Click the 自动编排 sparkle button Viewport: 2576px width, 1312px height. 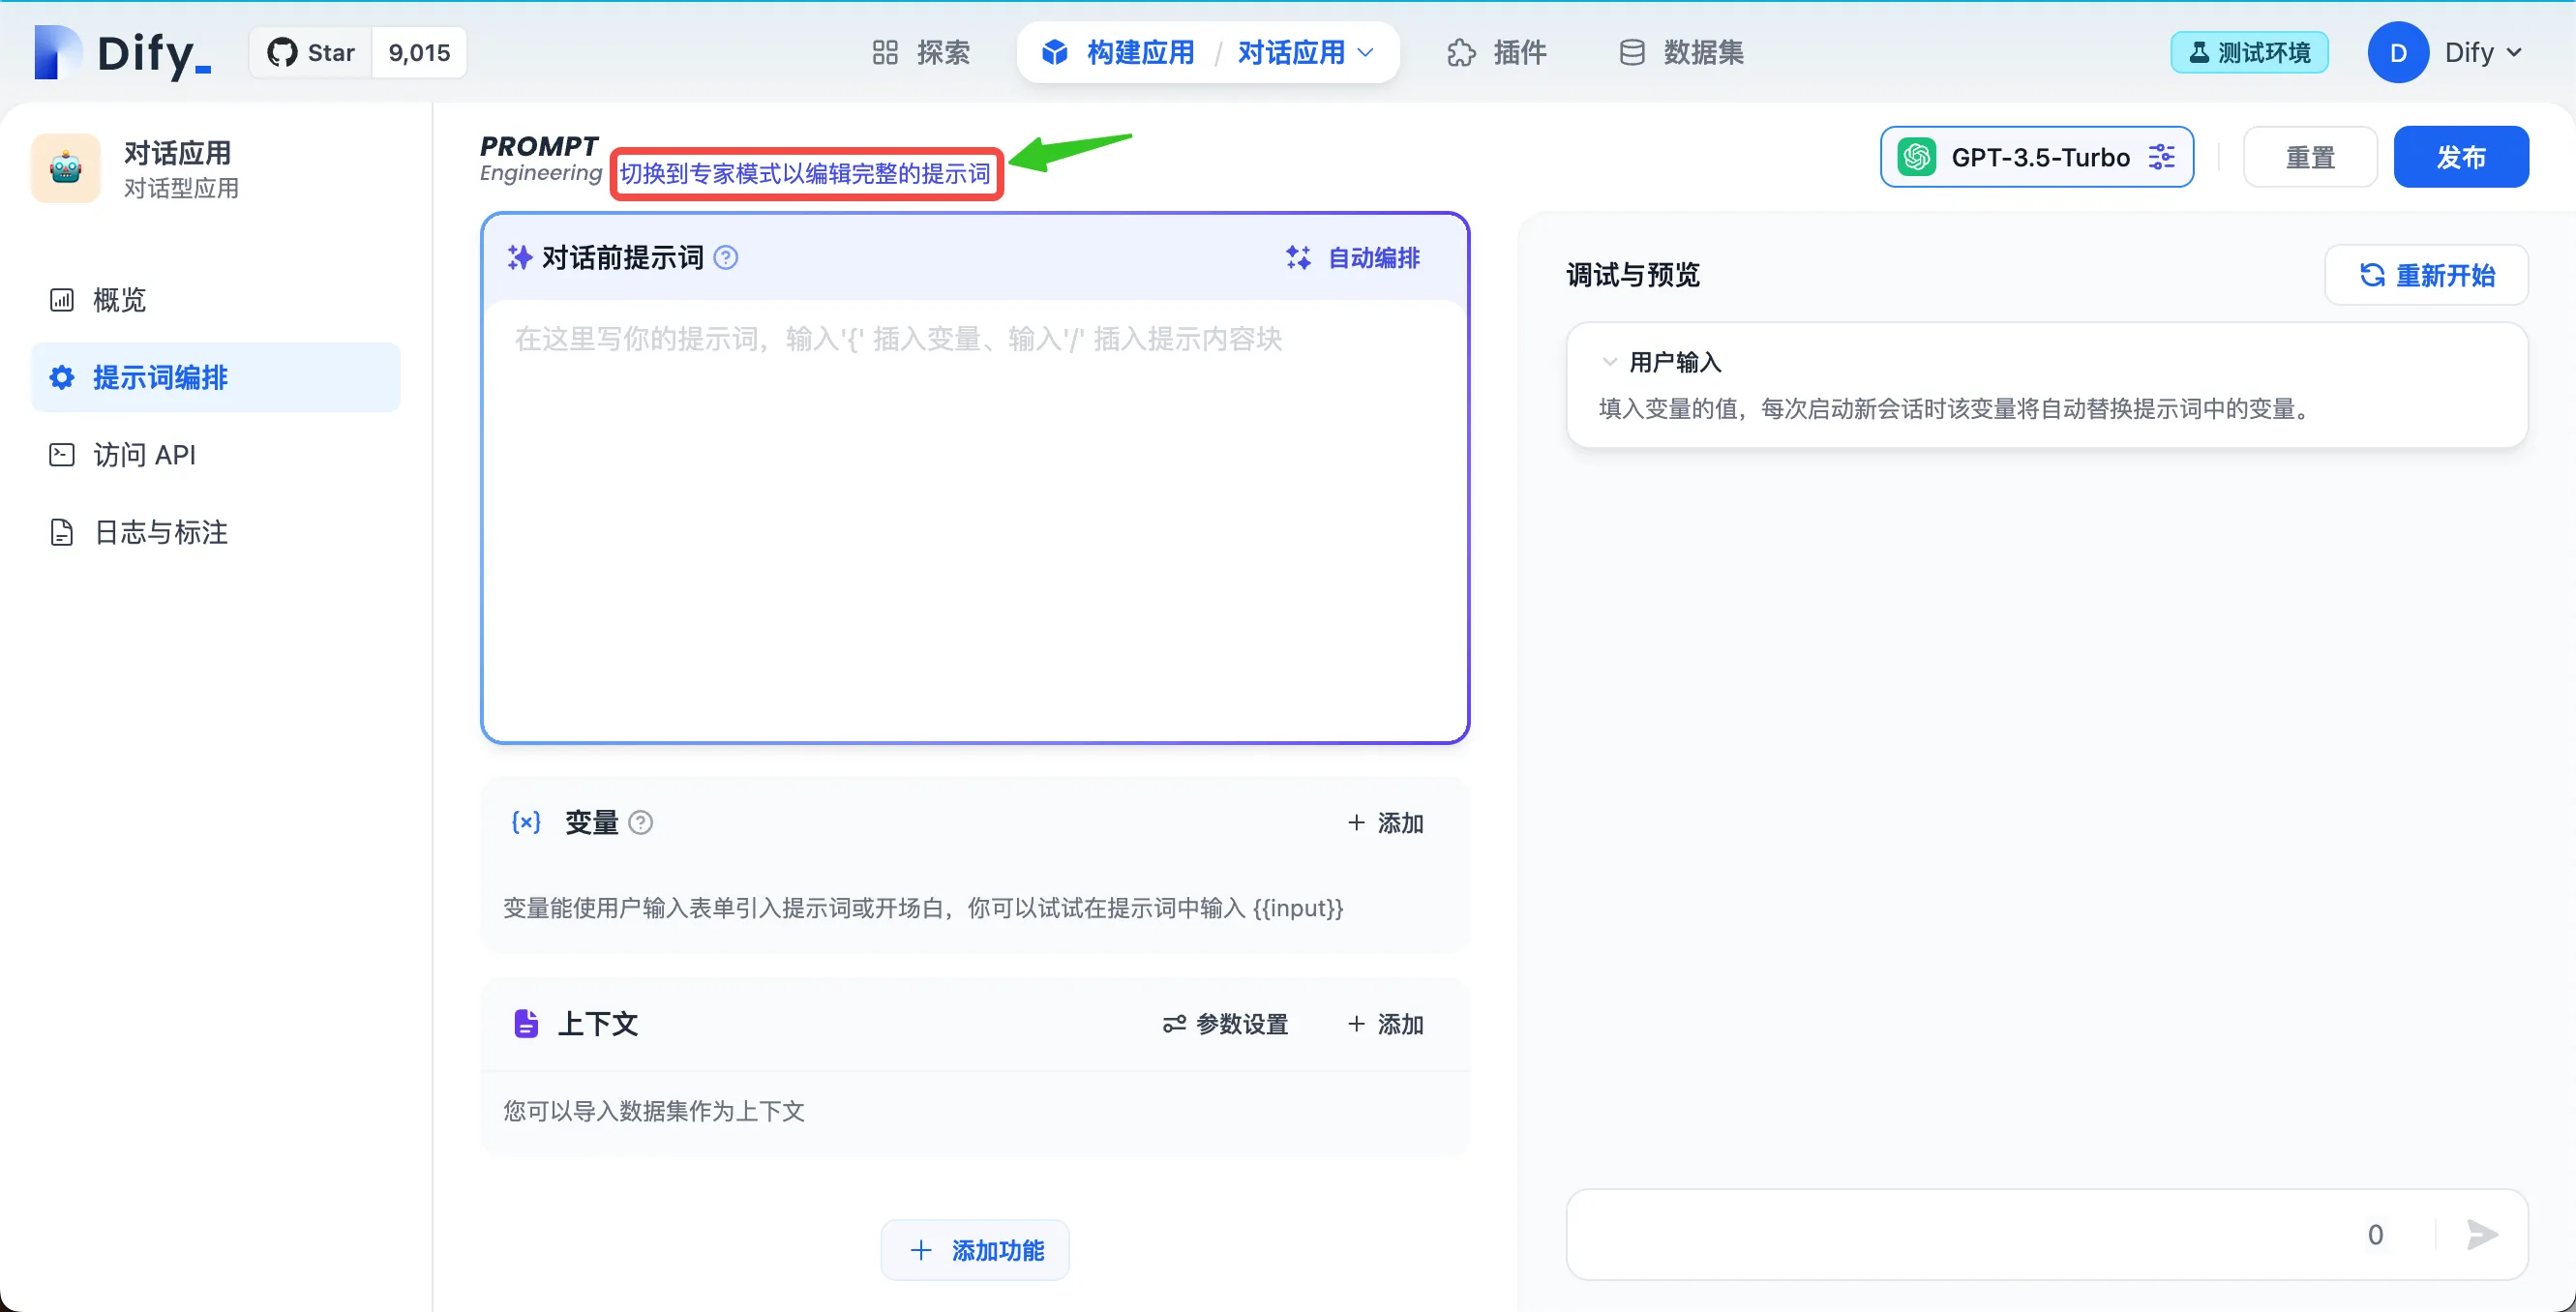[x=1353, y=258]
